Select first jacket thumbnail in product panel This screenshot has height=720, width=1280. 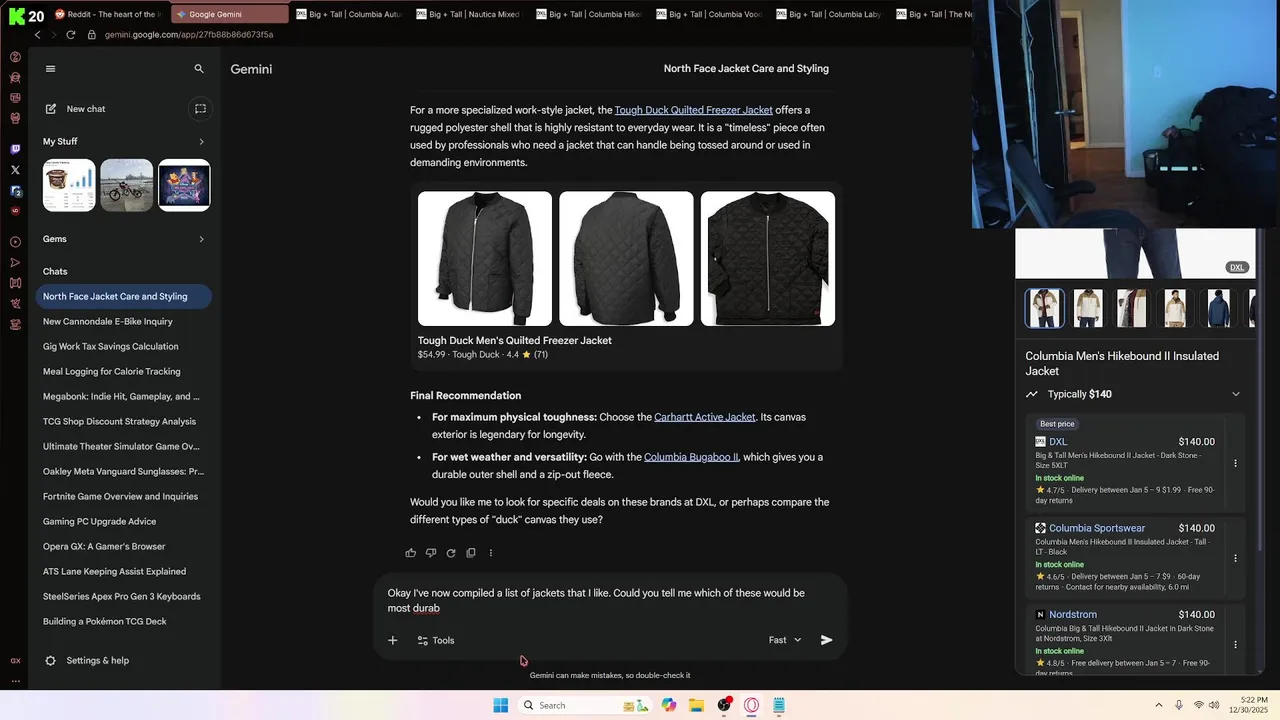click(1045, 308)
